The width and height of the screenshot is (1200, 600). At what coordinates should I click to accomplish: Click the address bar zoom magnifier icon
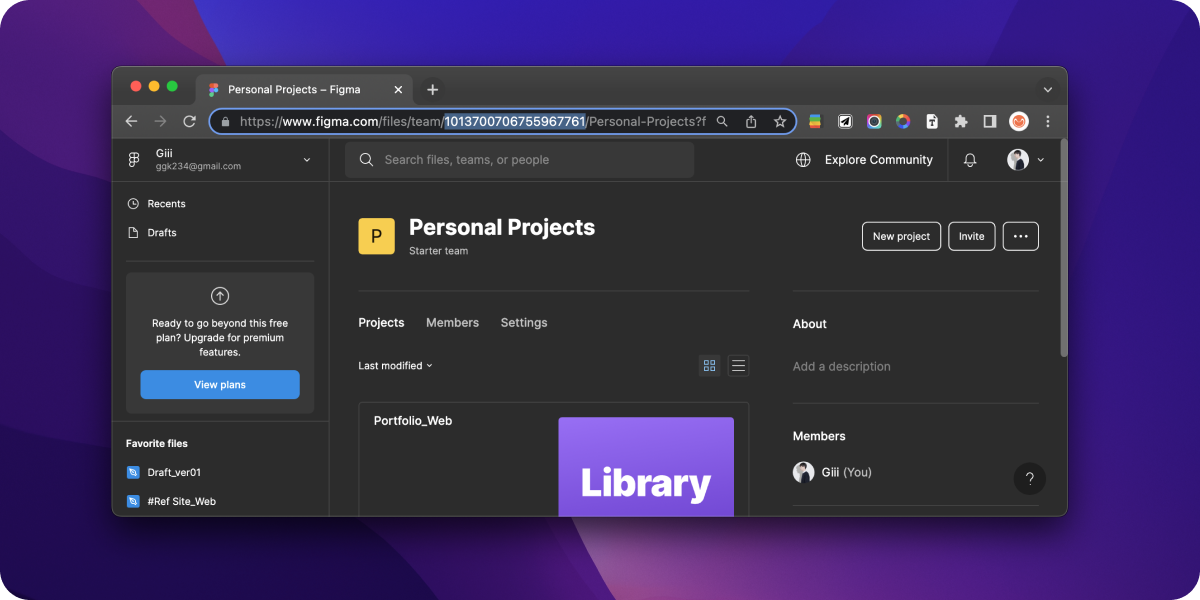[x=722, y=121]
